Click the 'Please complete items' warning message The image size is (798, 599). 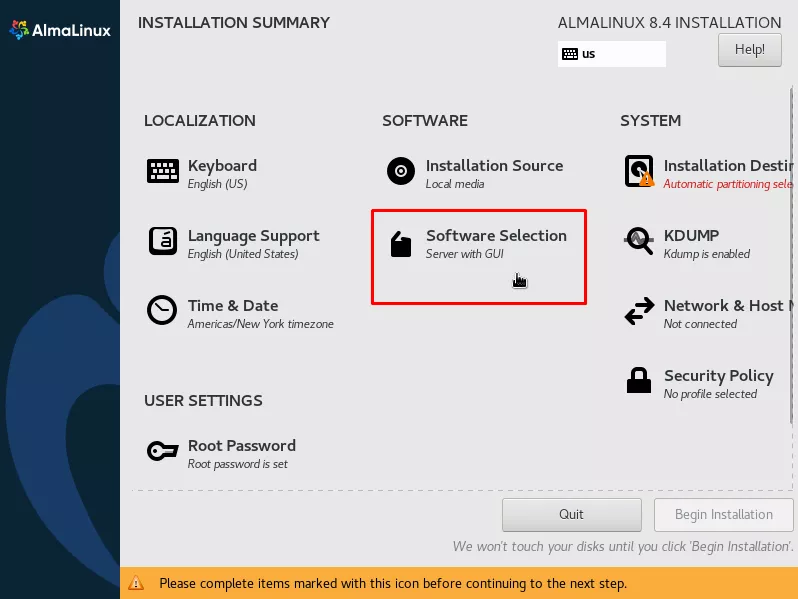(393, 583)
